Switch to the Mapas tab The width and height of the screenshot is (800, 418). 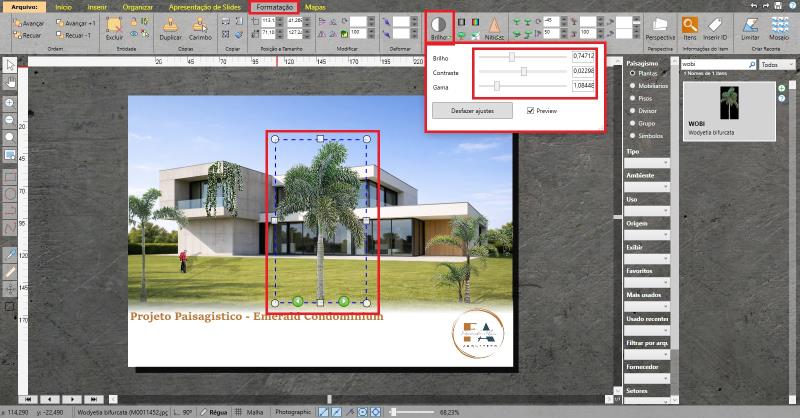click(x=314, y=6)
